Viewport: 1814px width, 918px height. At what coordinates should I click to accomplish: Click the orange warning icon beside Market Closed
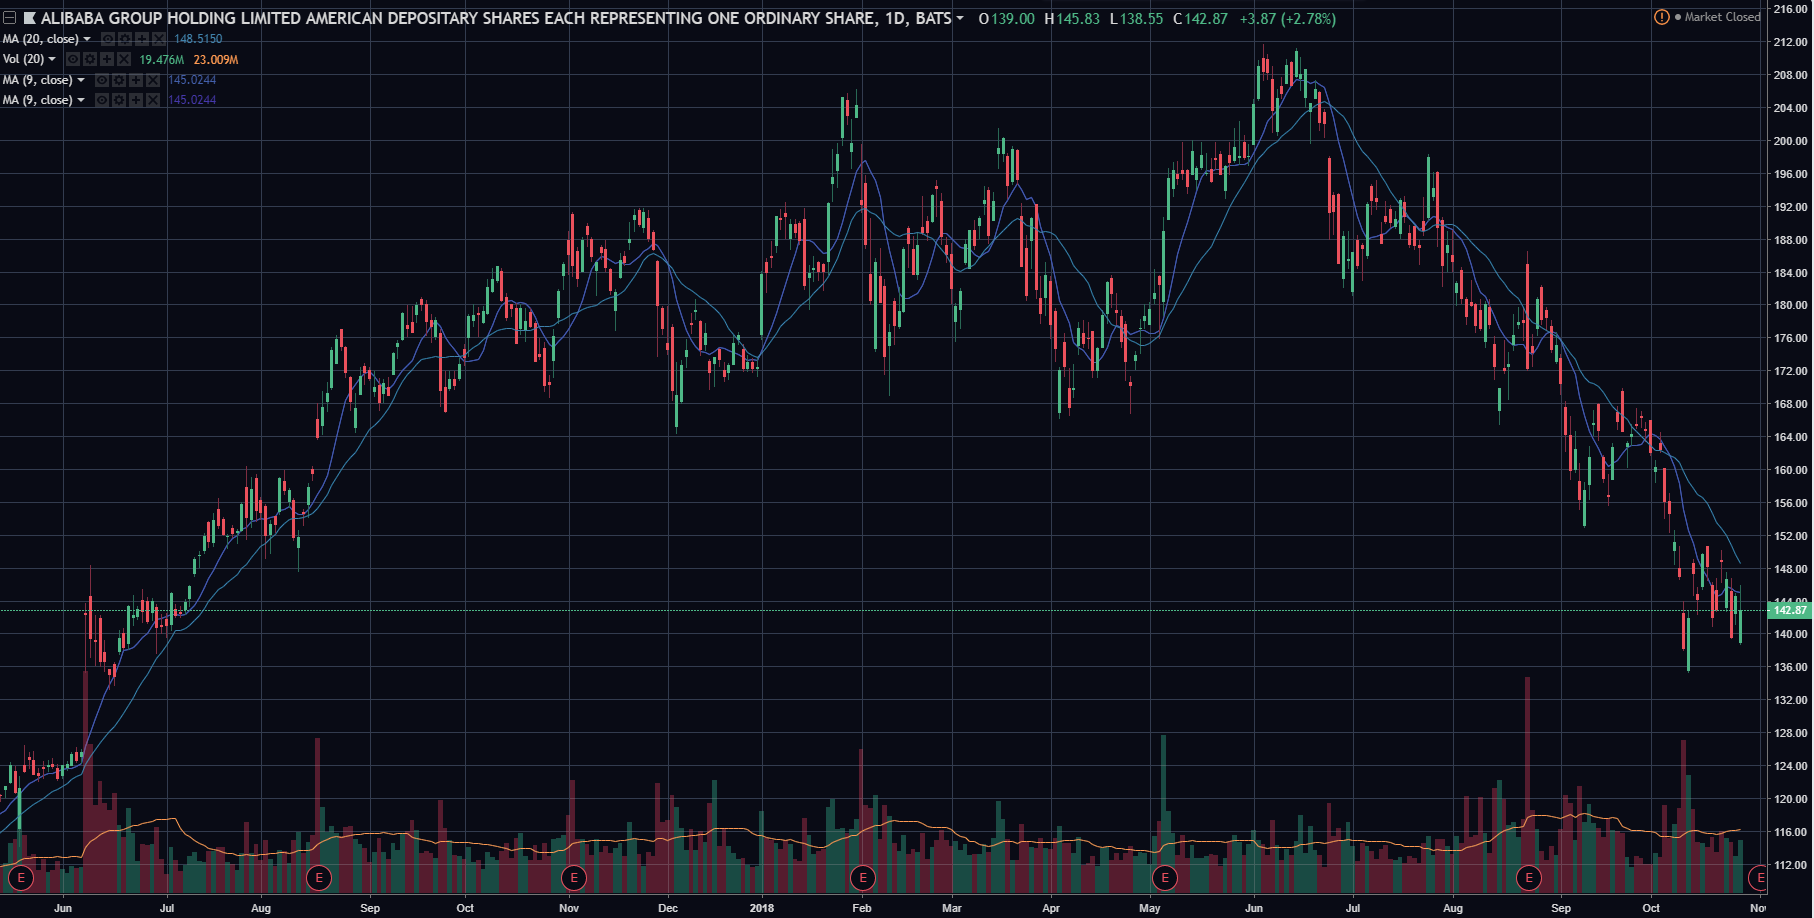click(1662, 17)
